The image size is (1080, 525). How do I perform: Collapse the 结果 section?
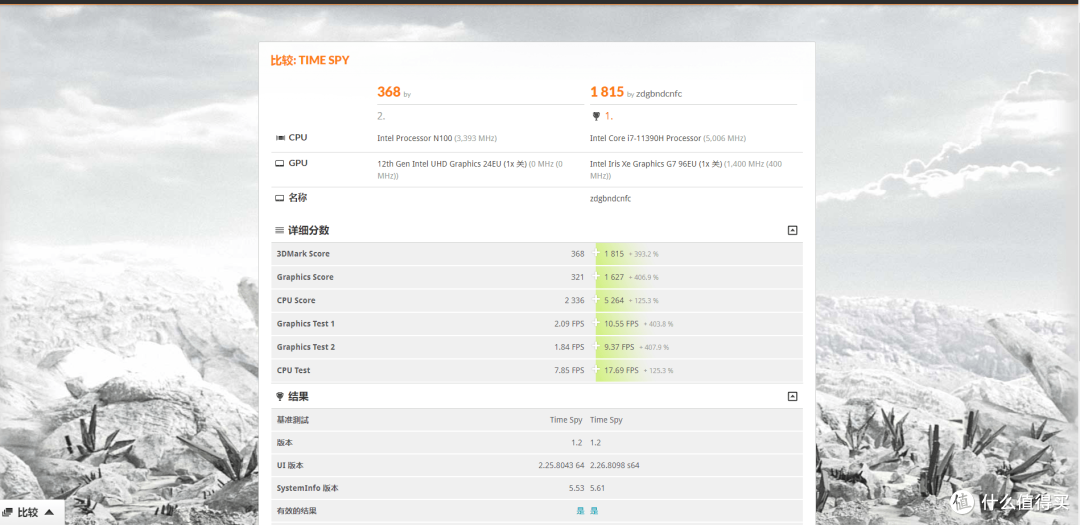tap(792, 396)
